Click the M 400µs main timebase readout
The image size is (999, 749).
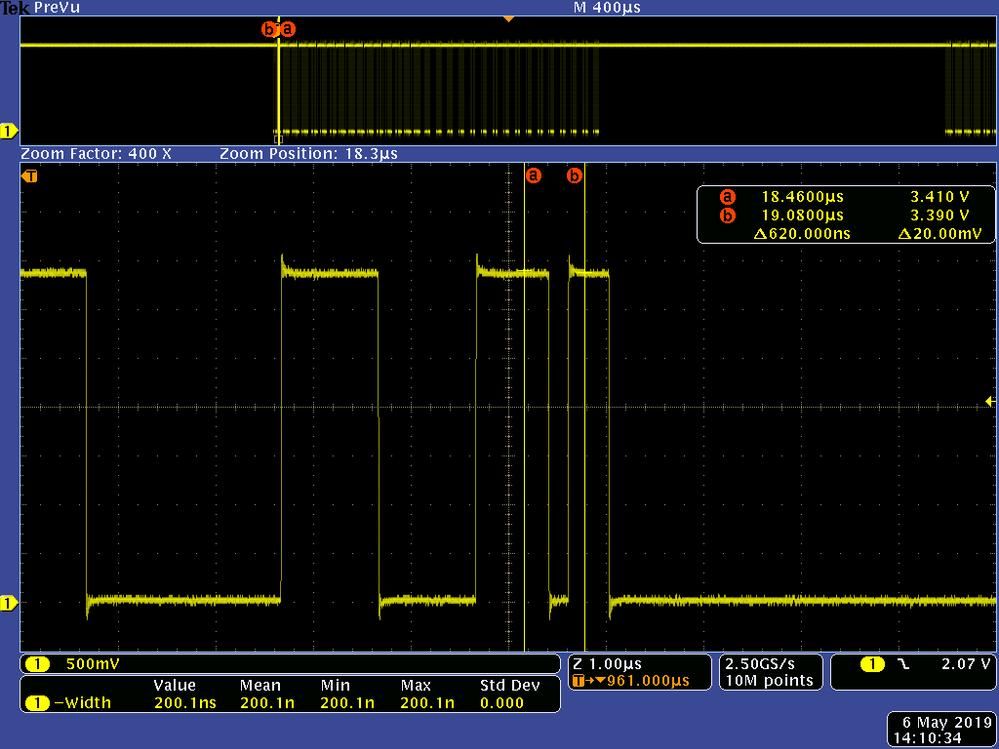click(607, 8)
